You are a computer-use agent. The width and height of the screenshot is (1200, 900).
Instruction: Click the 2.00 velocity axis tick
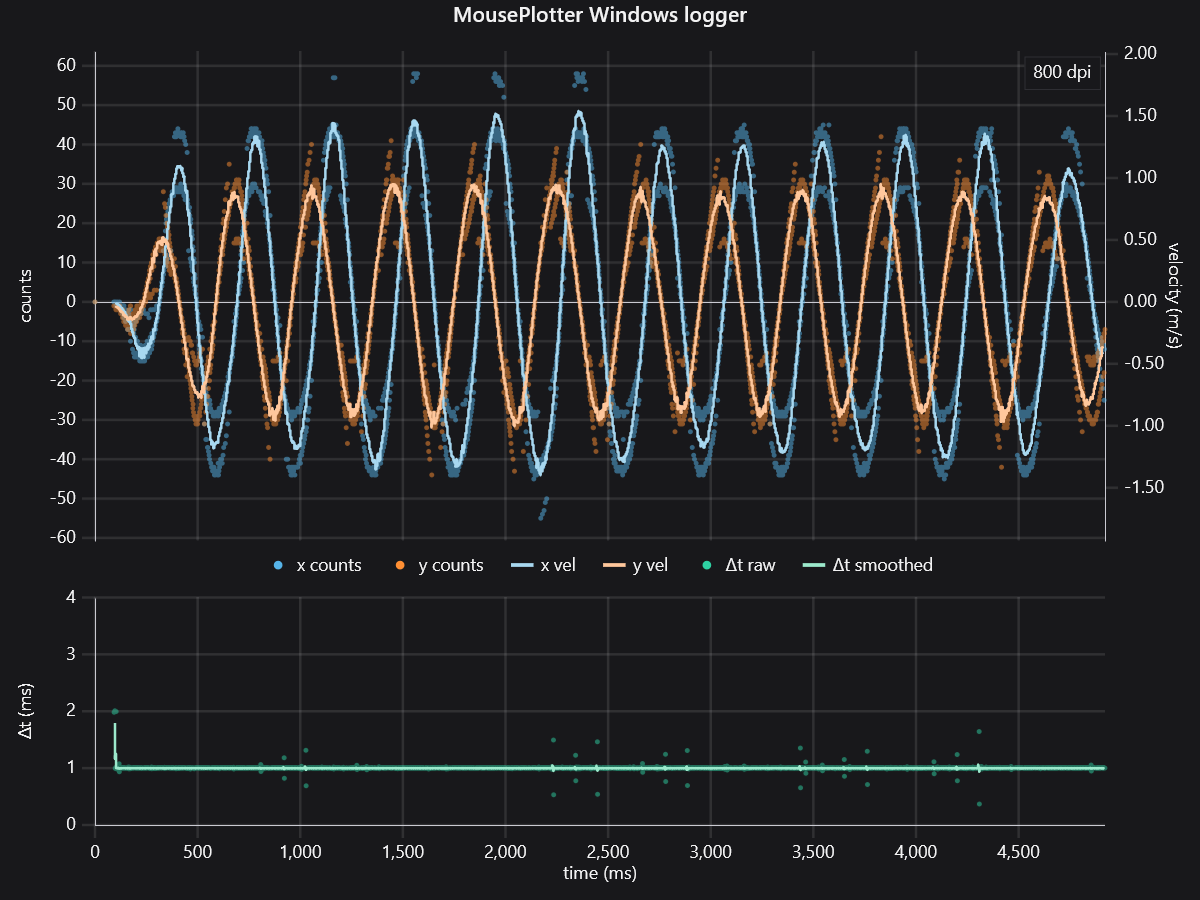point(1138,53)
